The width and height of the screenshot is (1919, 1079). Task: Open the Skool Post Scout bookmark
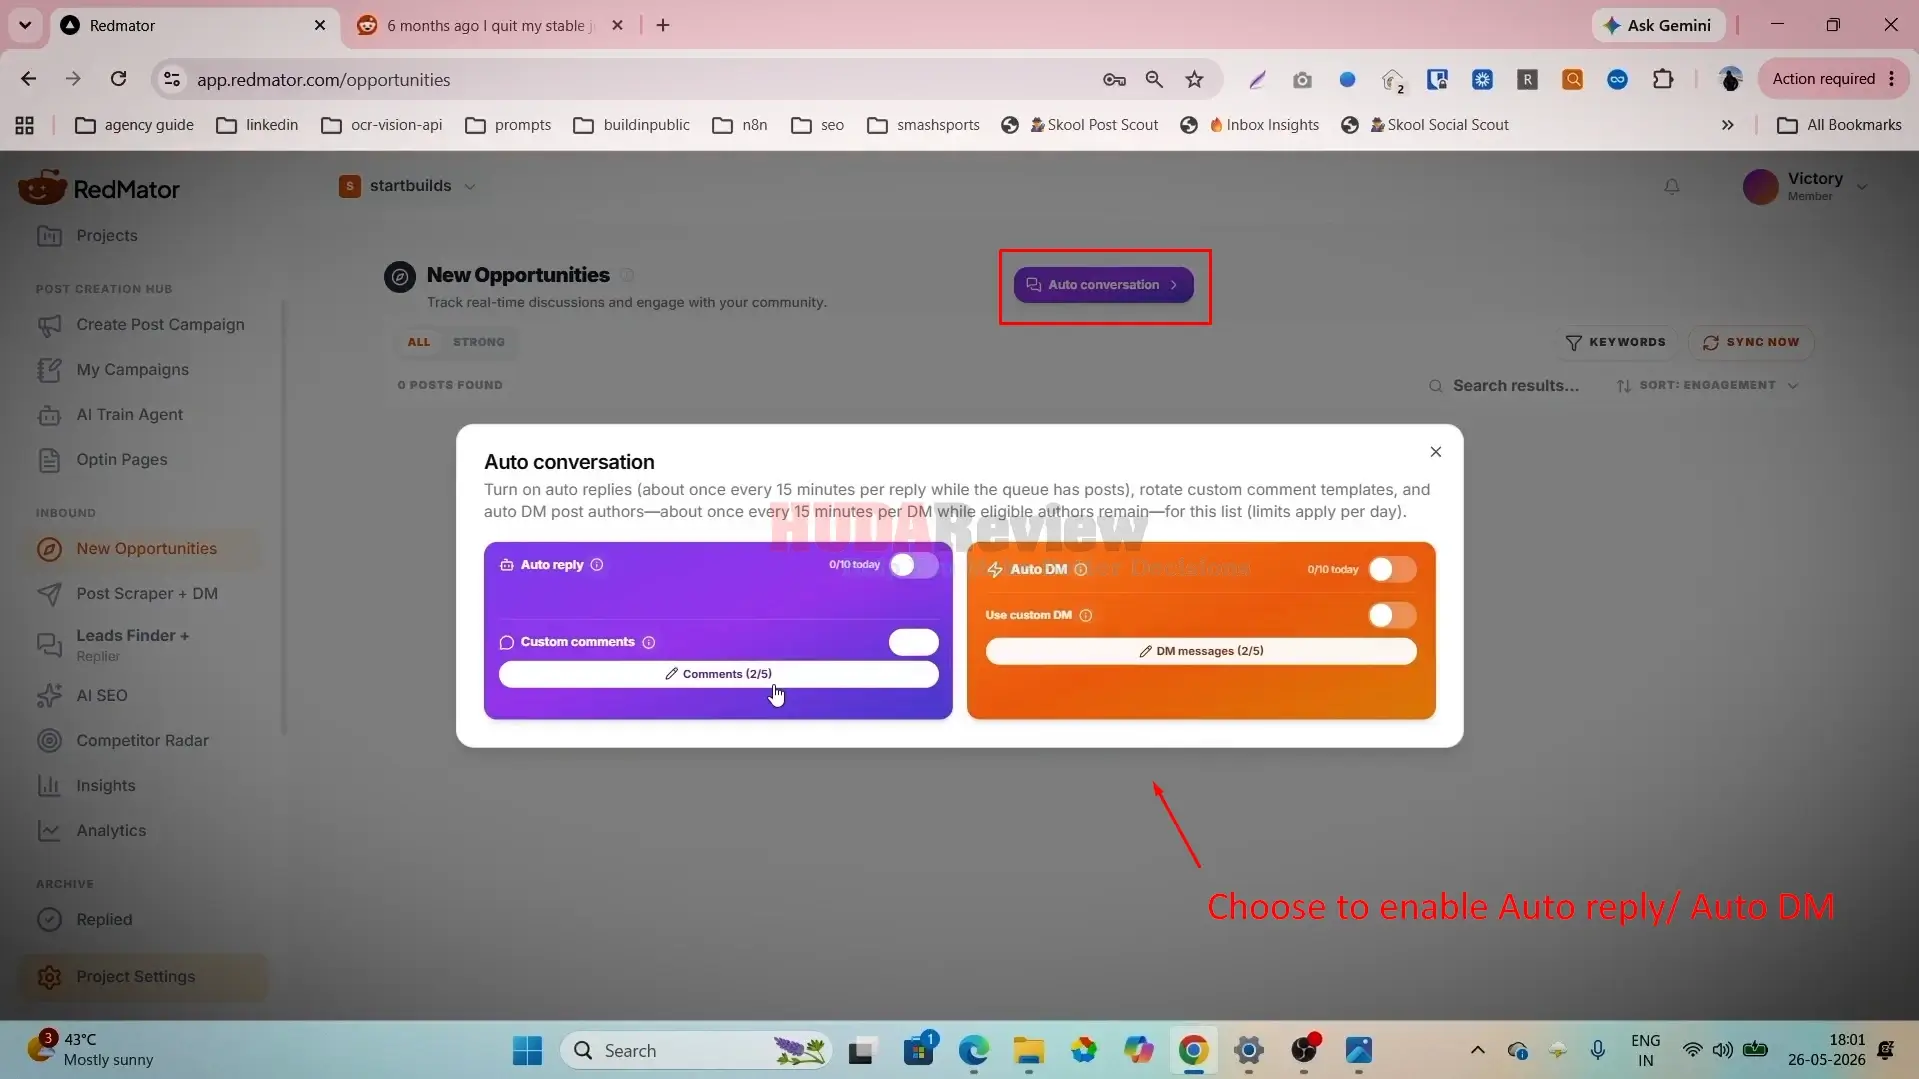(1080, 125)
